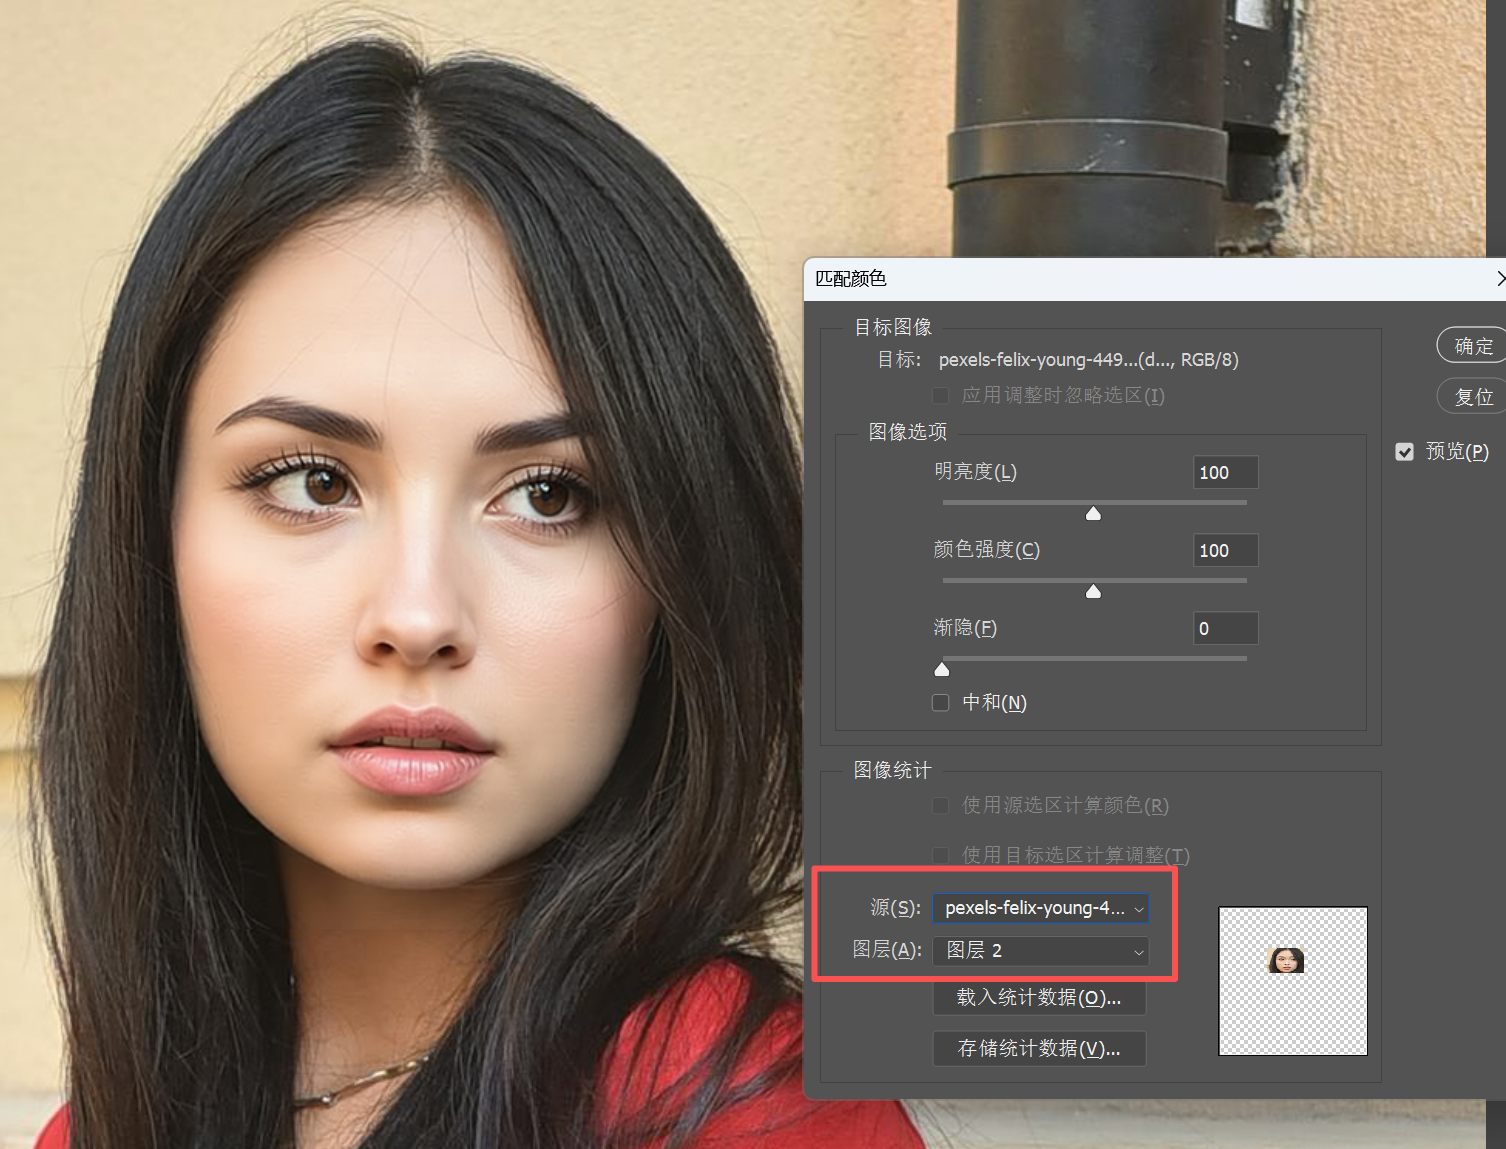Click the 颜色强度 value input field
This screenshot has height=1149, width=1506.
[x=1225, y=551]
